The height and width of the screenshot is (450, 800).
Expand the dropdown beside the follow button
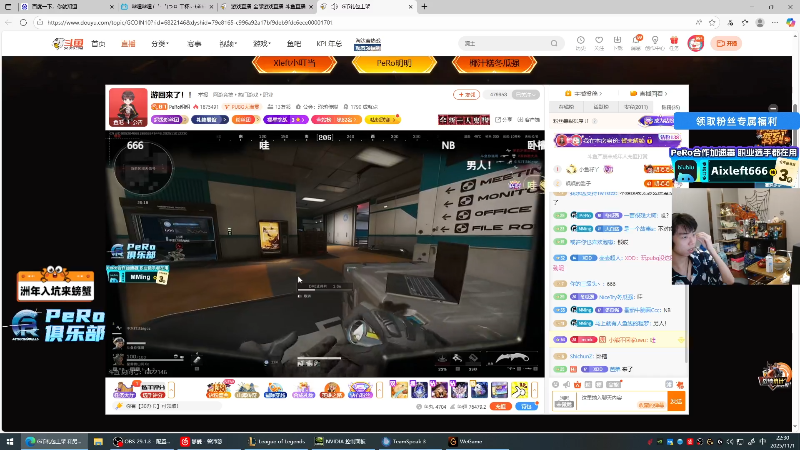[x=526, y=94]
